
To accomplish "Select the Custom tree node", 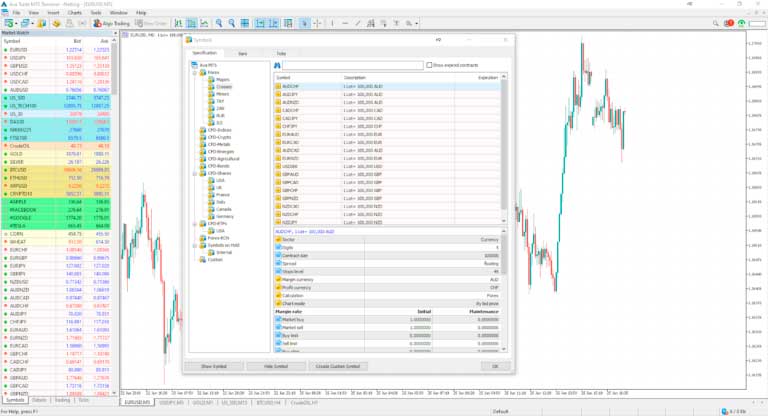I will click(215, 260).
